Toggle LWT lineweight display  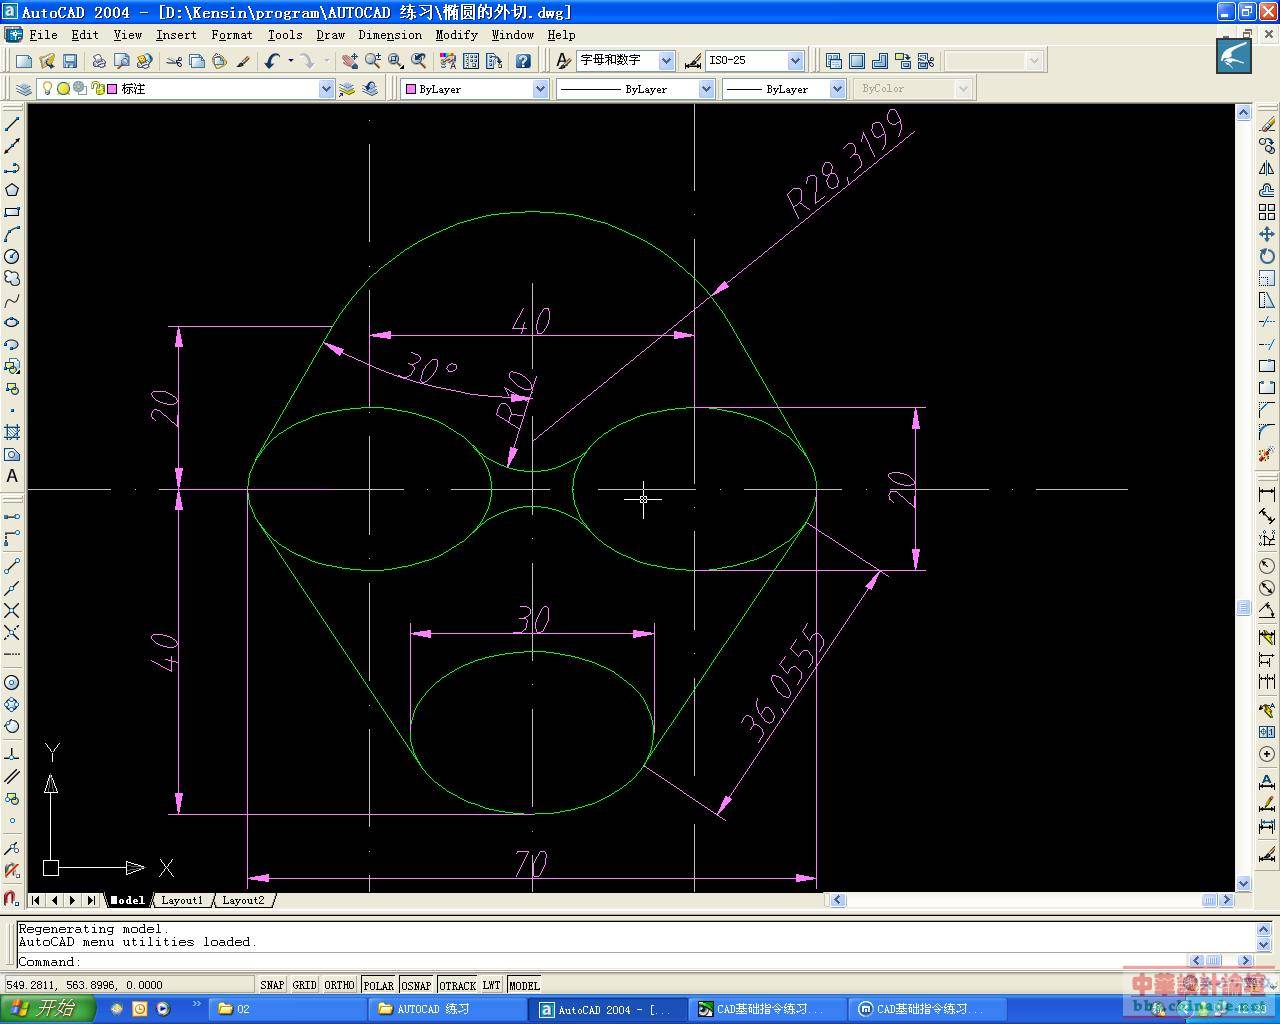pyautogui.click(x=491, y=985)
